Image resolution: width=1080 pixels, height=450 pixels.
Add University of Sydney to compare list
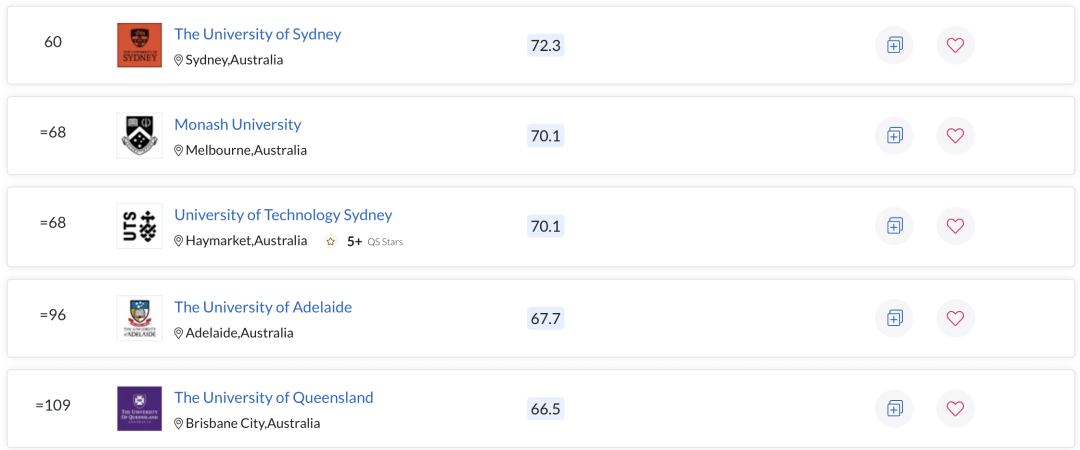click(x=894, y=45)
